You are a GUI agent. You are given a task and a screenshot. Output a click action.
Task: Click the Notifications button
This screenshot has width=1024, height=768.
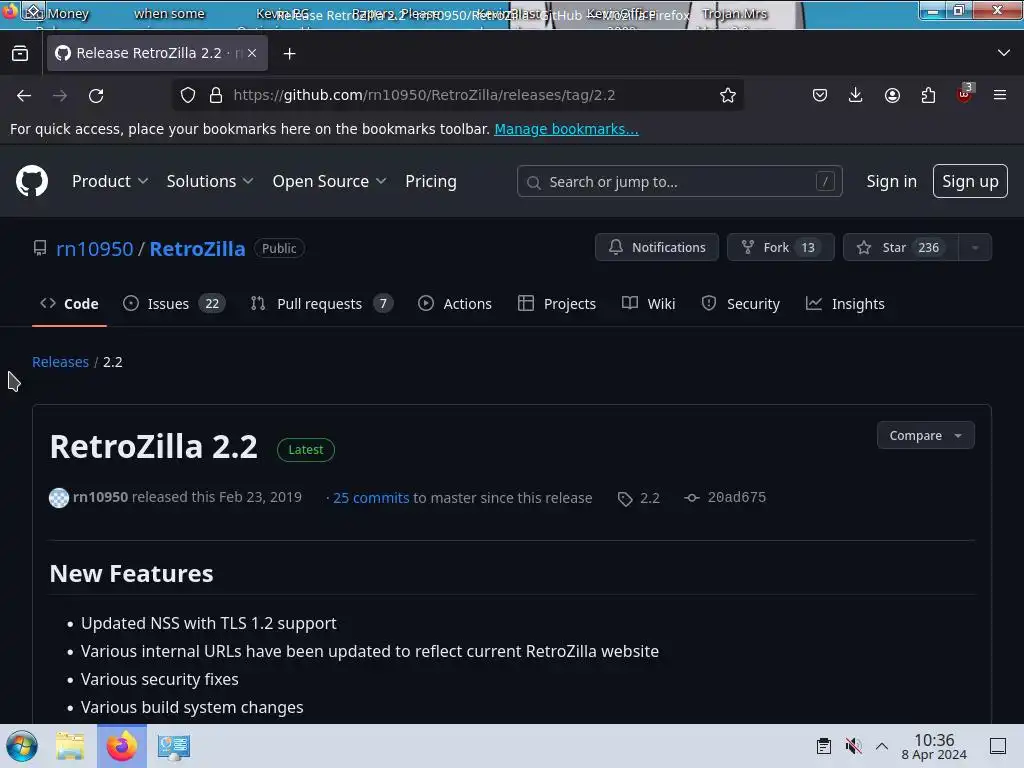656,248
